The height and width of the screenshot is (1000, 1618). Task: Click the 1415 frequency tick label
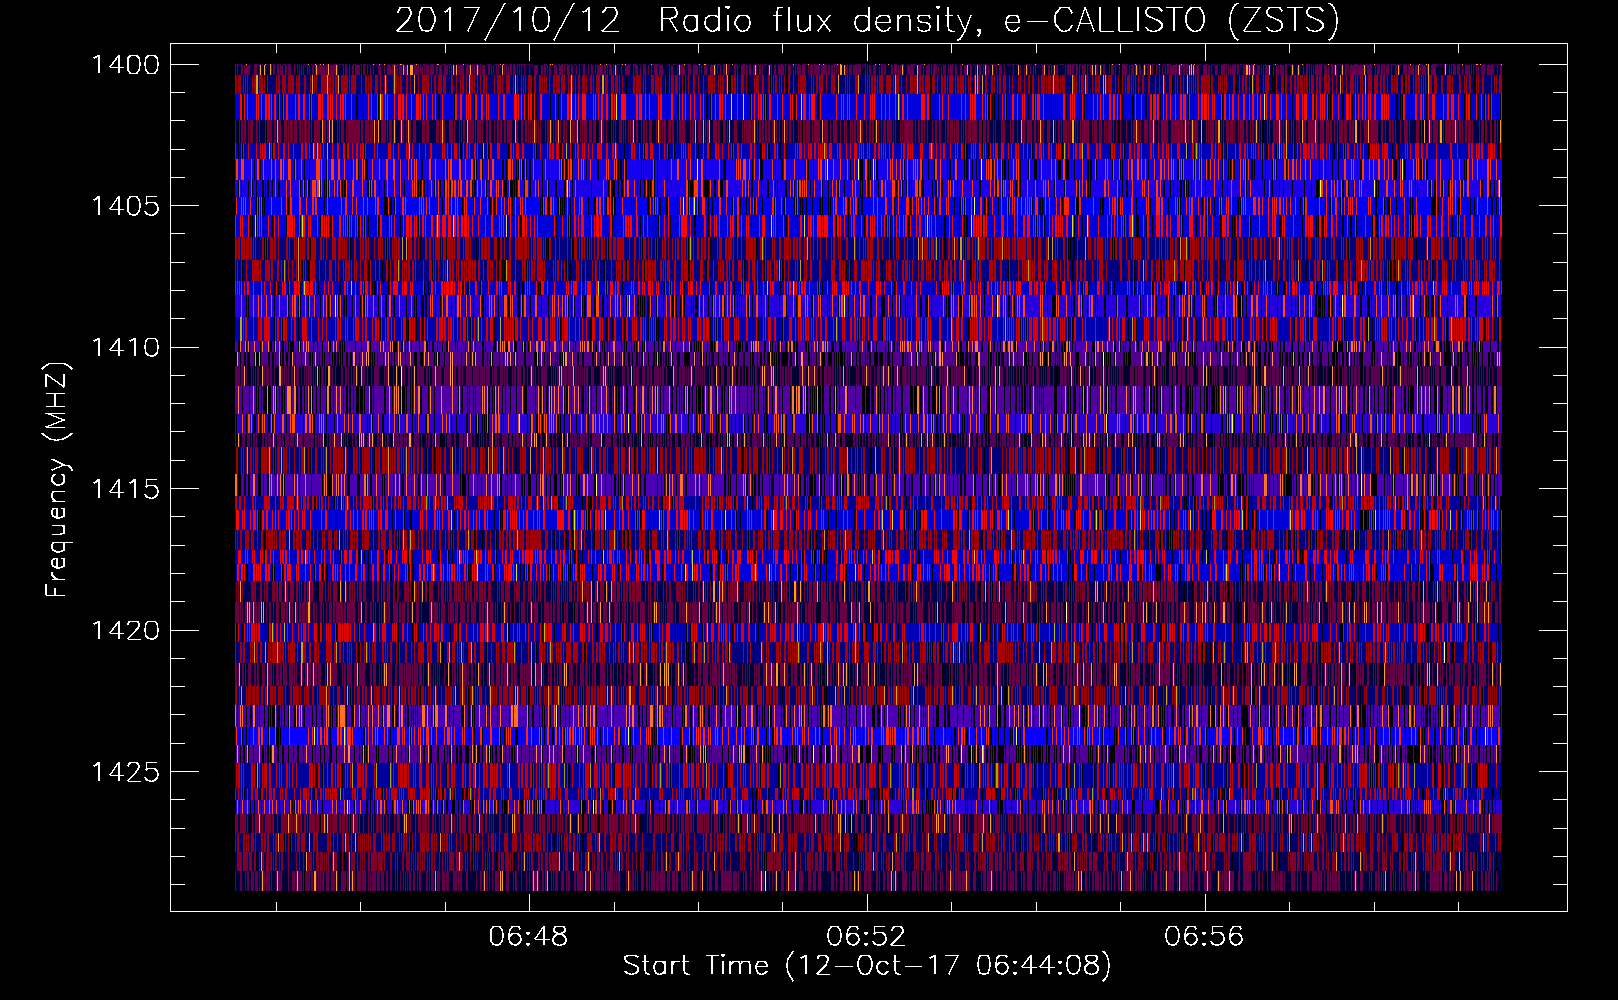pyautogui.click(x=125, y=489)
